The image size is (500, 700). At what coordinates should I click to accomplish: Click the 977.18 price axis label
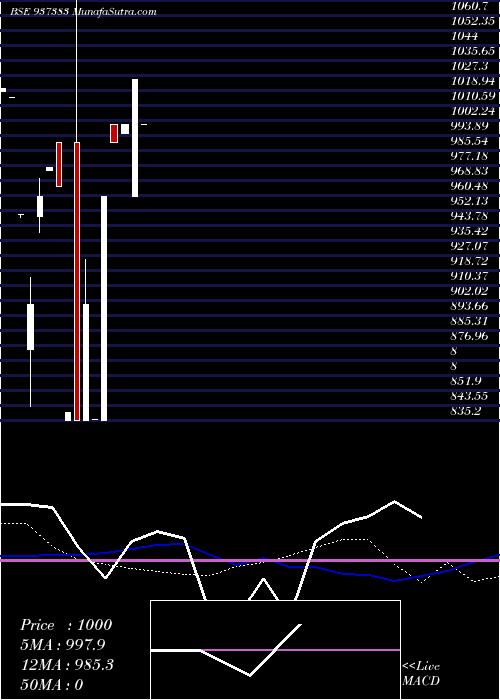pyautogui.click(x=469, y=156)
